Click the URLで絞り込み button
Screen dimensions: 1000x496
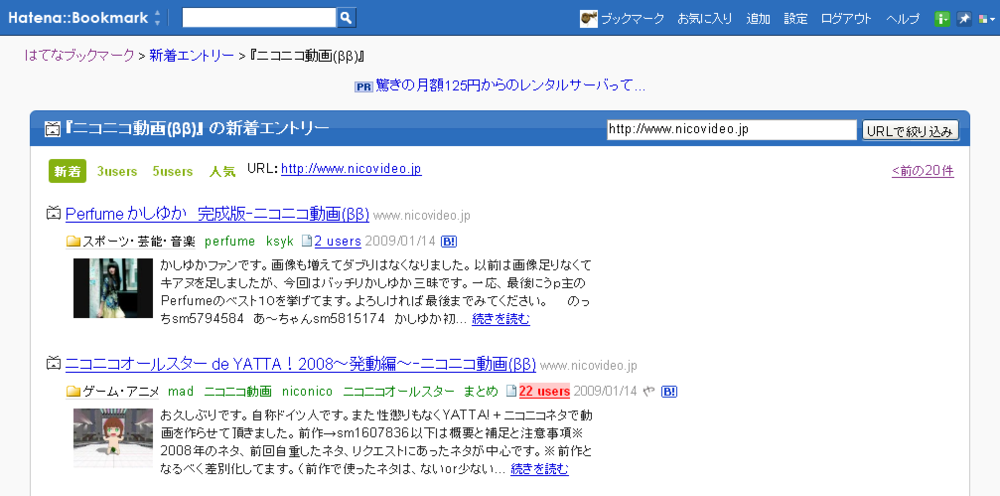[x=910, y=131]
